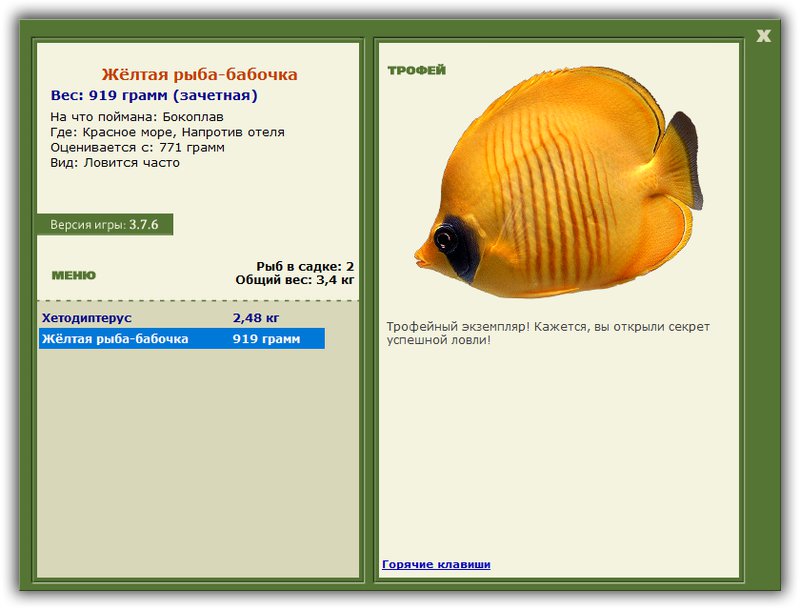This screenshot has width=800, height=610.
Task: Click the Версия игры: 3.7.6 badge
Action: pos(105,224)
